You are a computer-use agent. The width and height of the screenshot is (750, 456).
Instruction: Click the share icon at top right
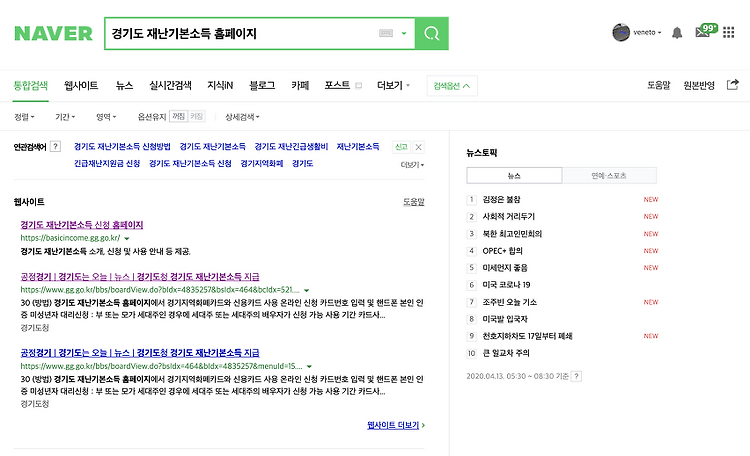(733, 85)
